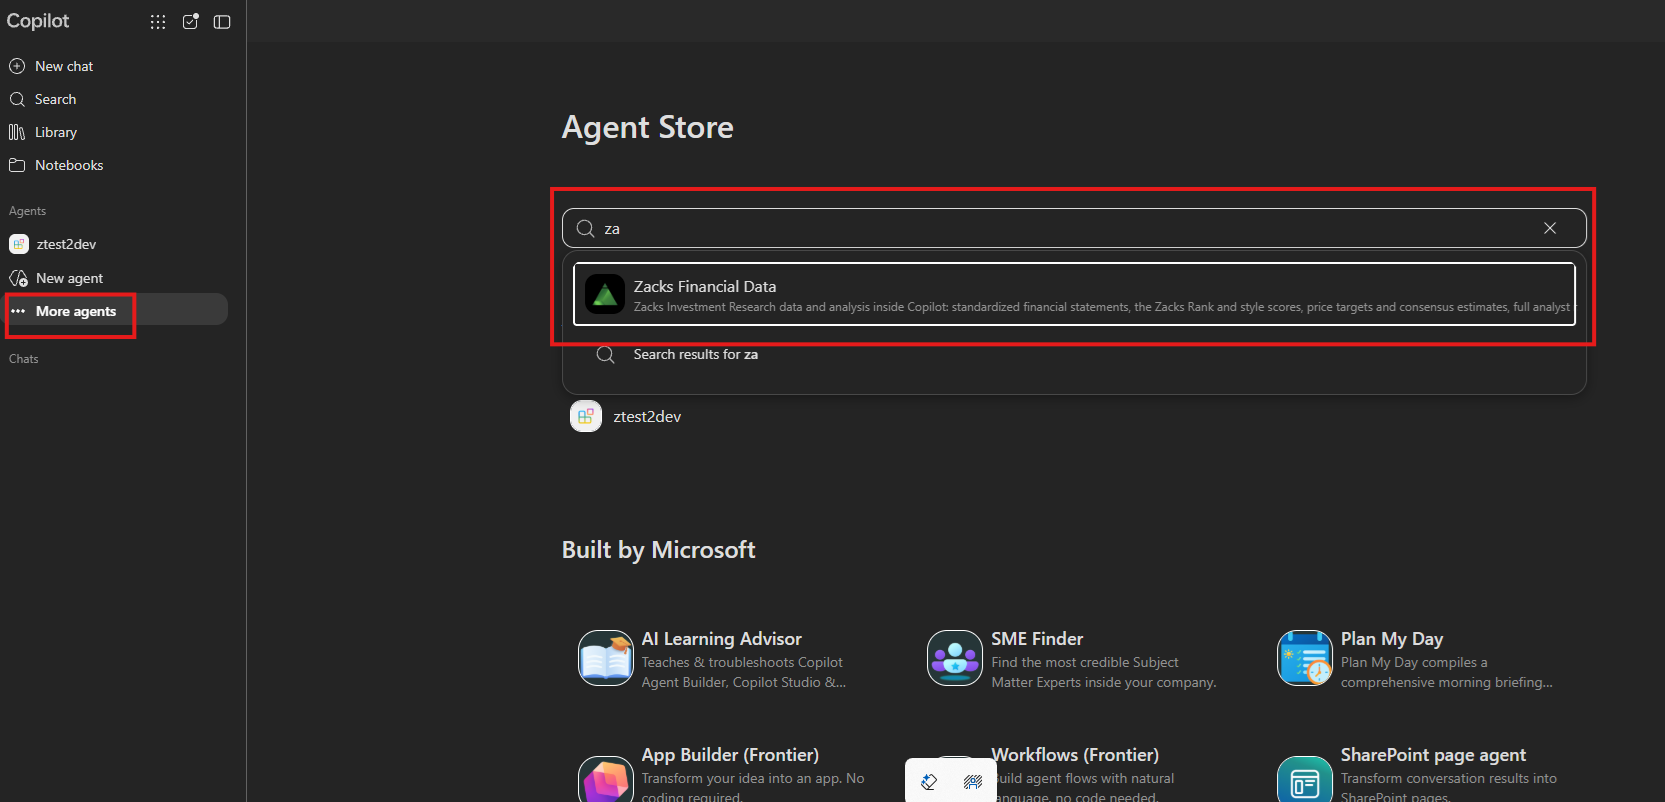This screenshot has width=1665, height=802.
Task: Select the Zacks Financial Data search suggestion
Action: (1074, 294)
